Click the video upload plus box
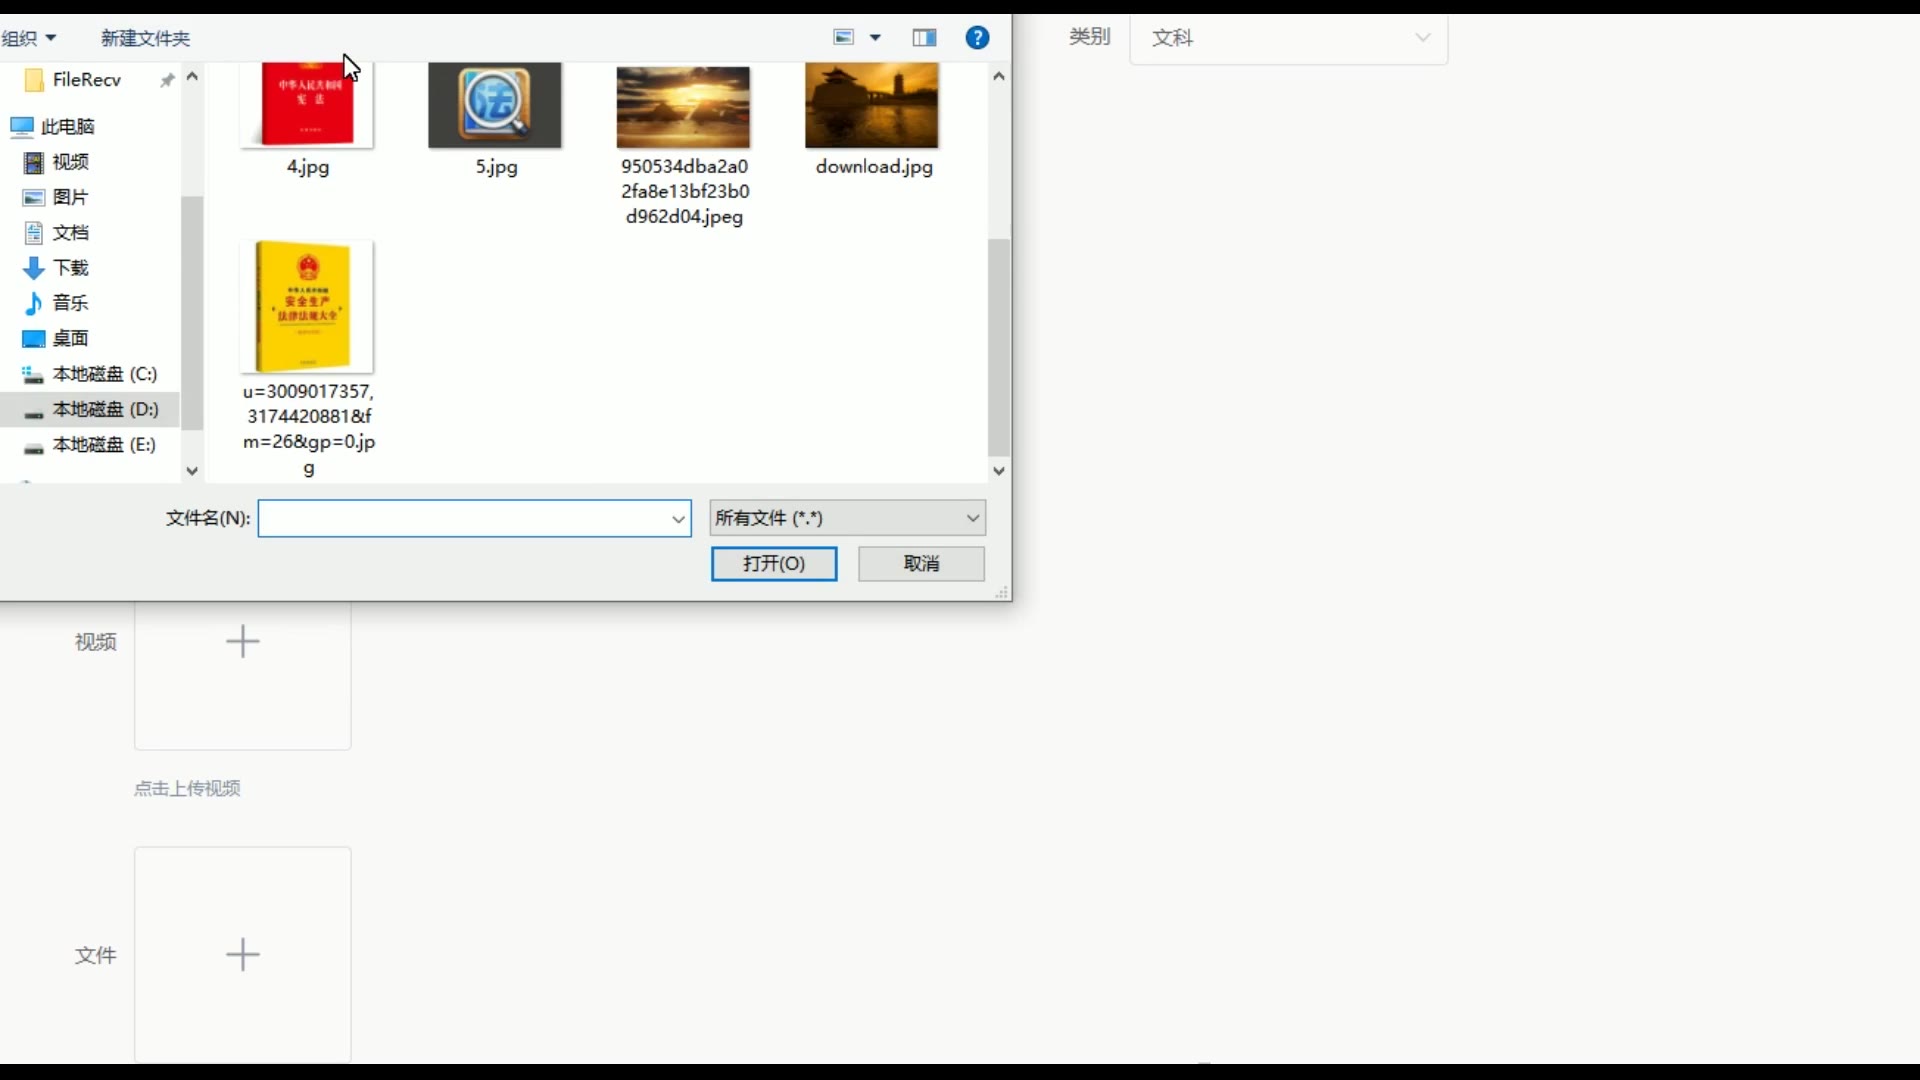 pos(243,642)
